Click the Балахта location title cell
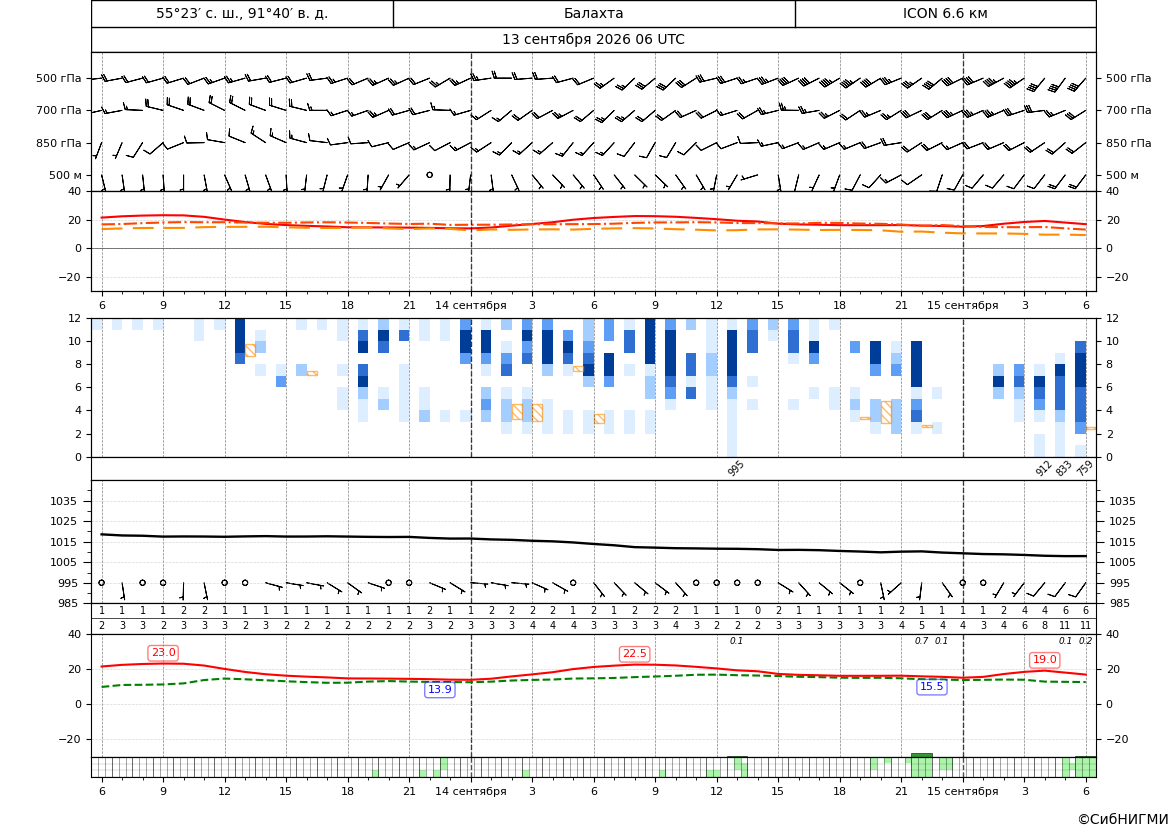 pos(594,13)
